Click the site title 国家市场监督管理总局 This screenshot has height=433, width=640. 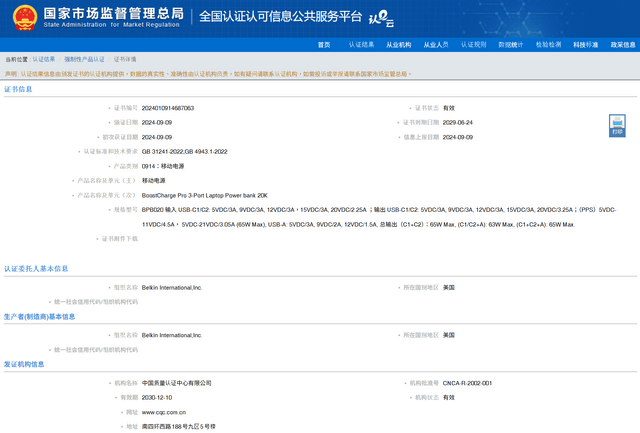[x=113, y=13]
